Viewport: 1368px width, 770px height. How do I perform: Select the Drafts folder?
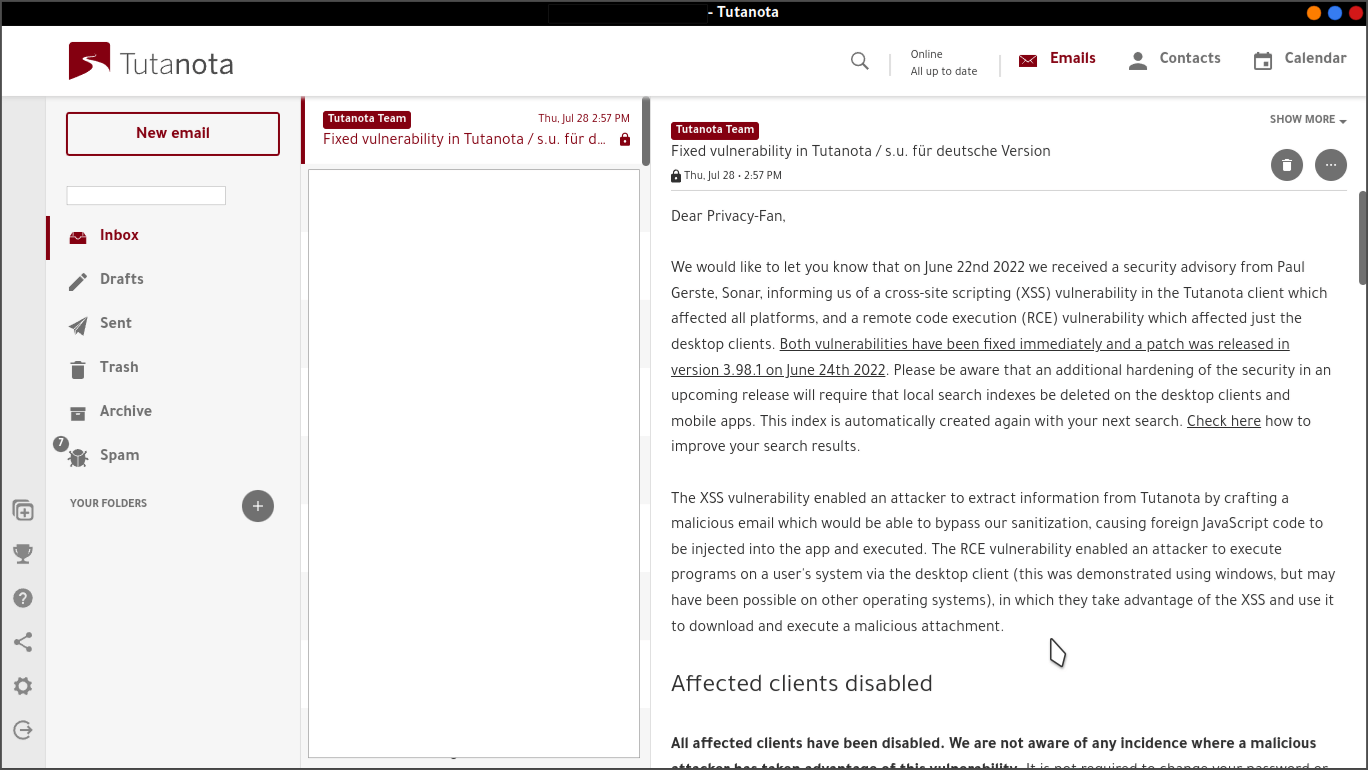click(121, 279)
